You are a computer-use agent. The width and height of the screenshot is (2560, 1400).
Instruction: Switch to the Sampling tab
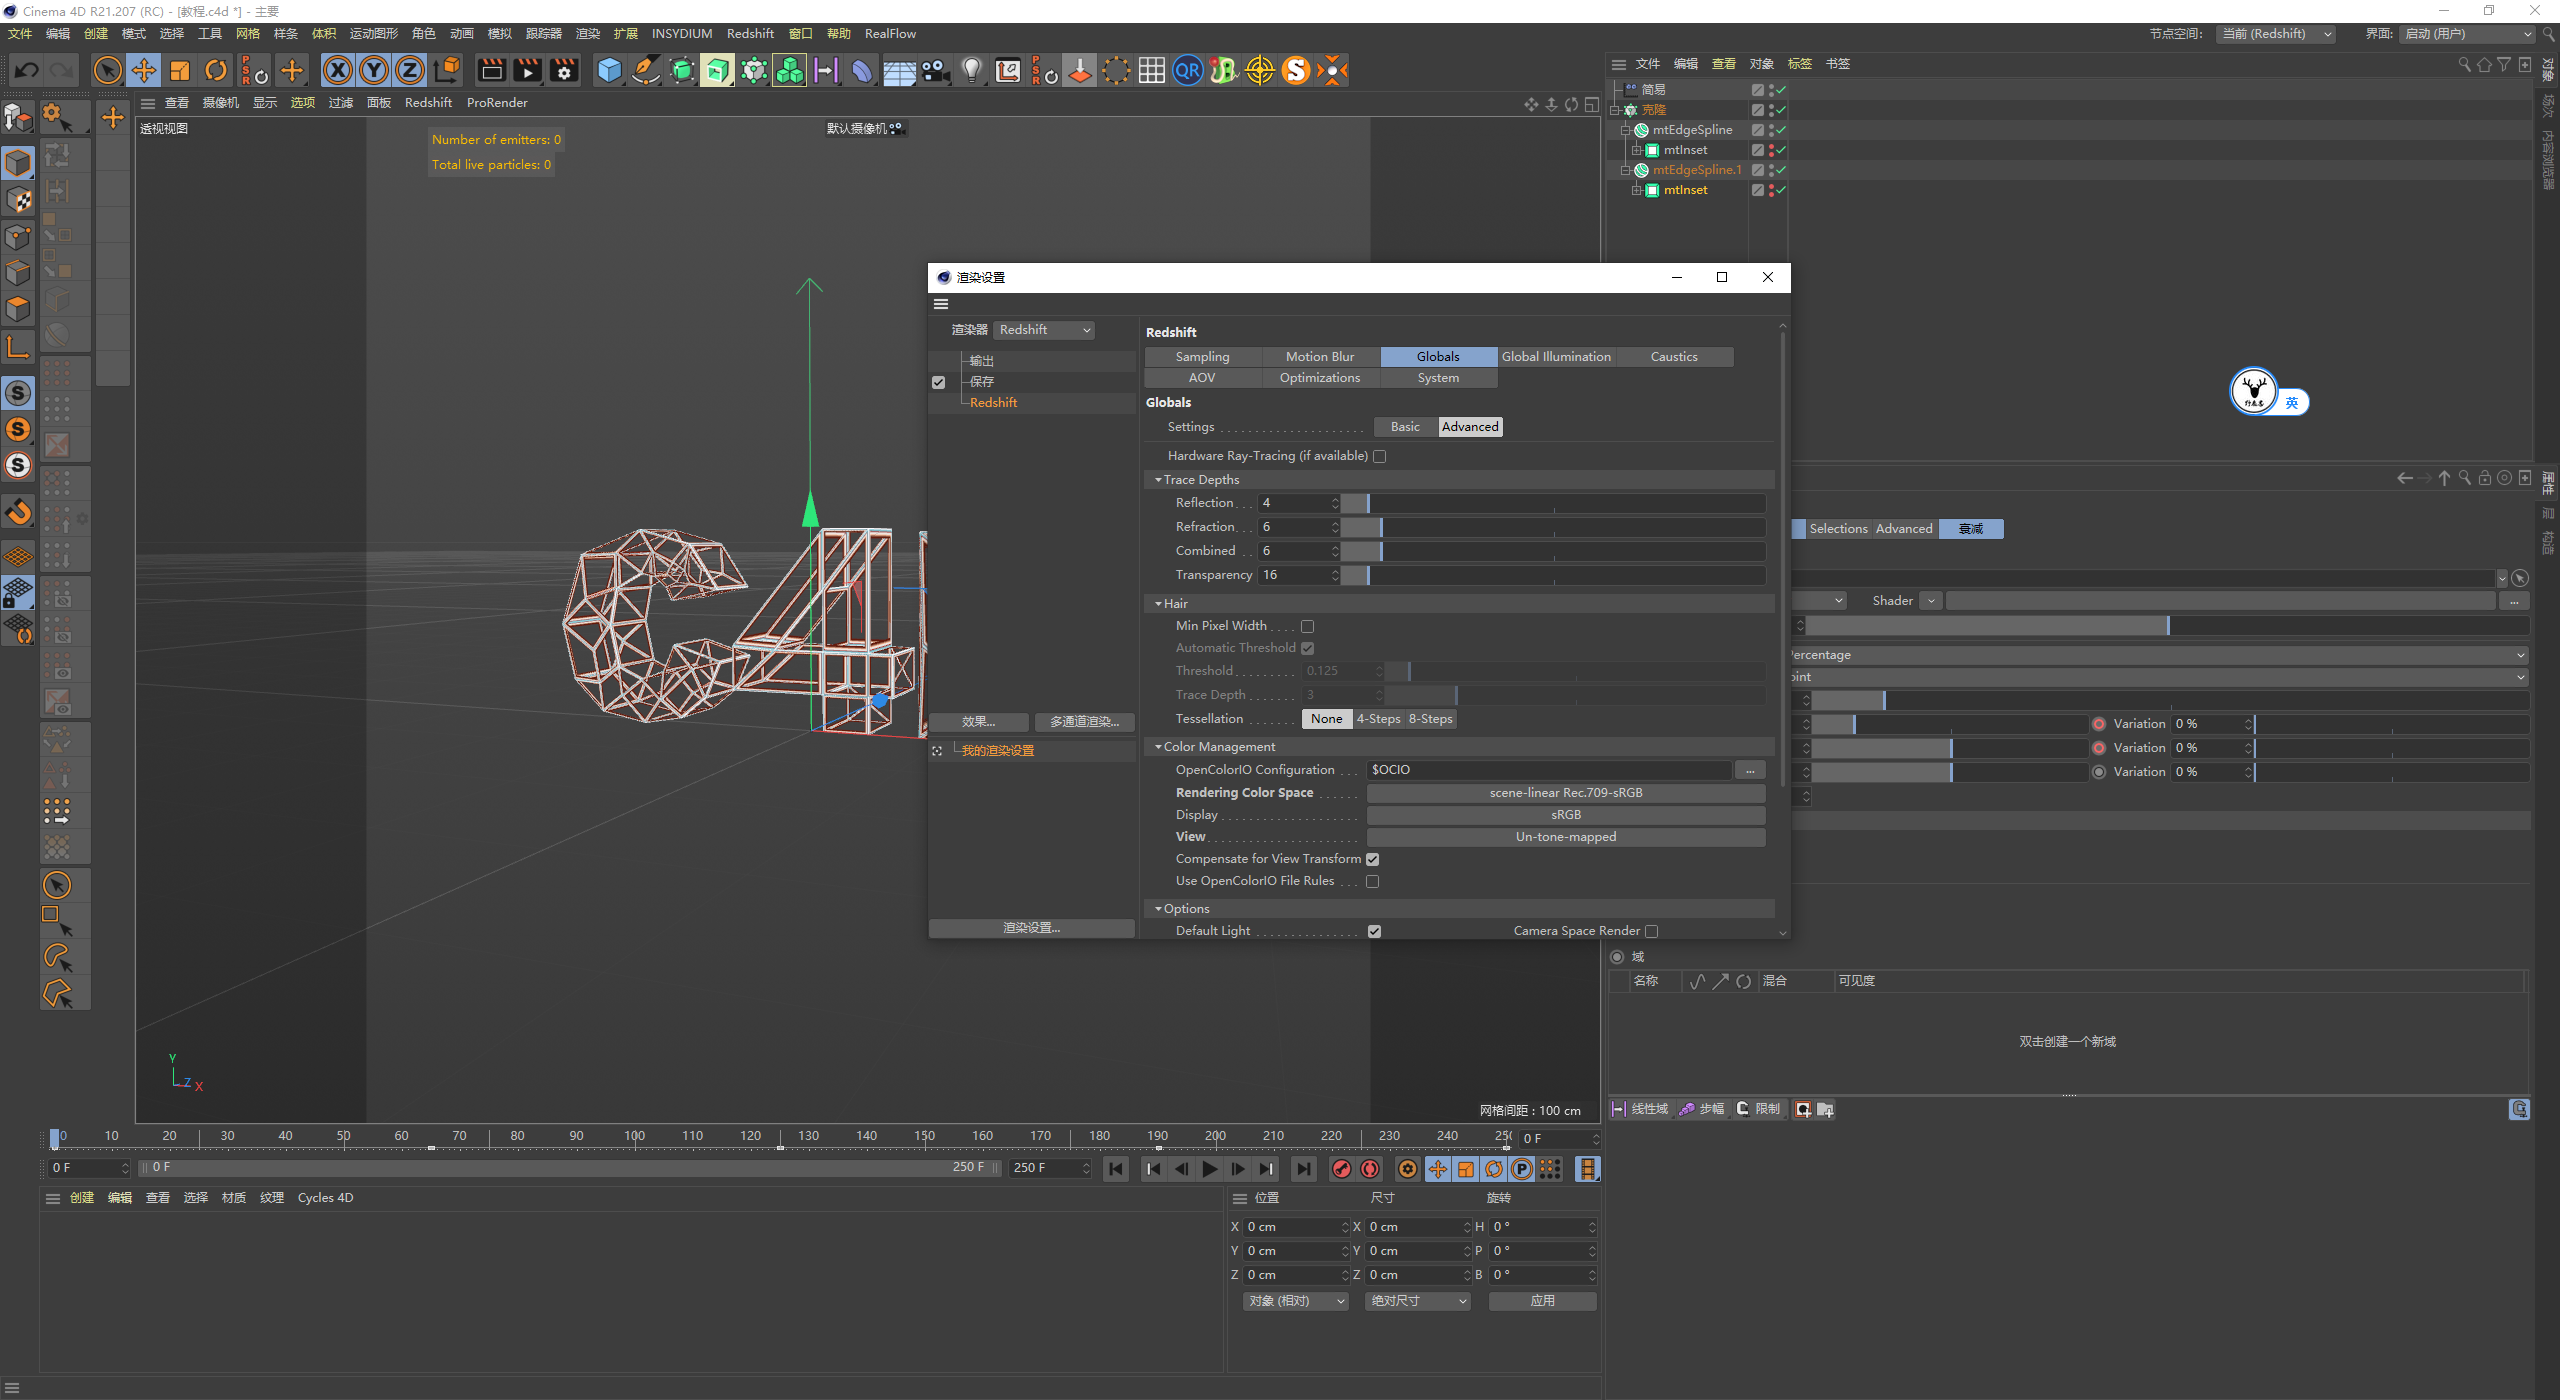click(x=1202, y=357)
